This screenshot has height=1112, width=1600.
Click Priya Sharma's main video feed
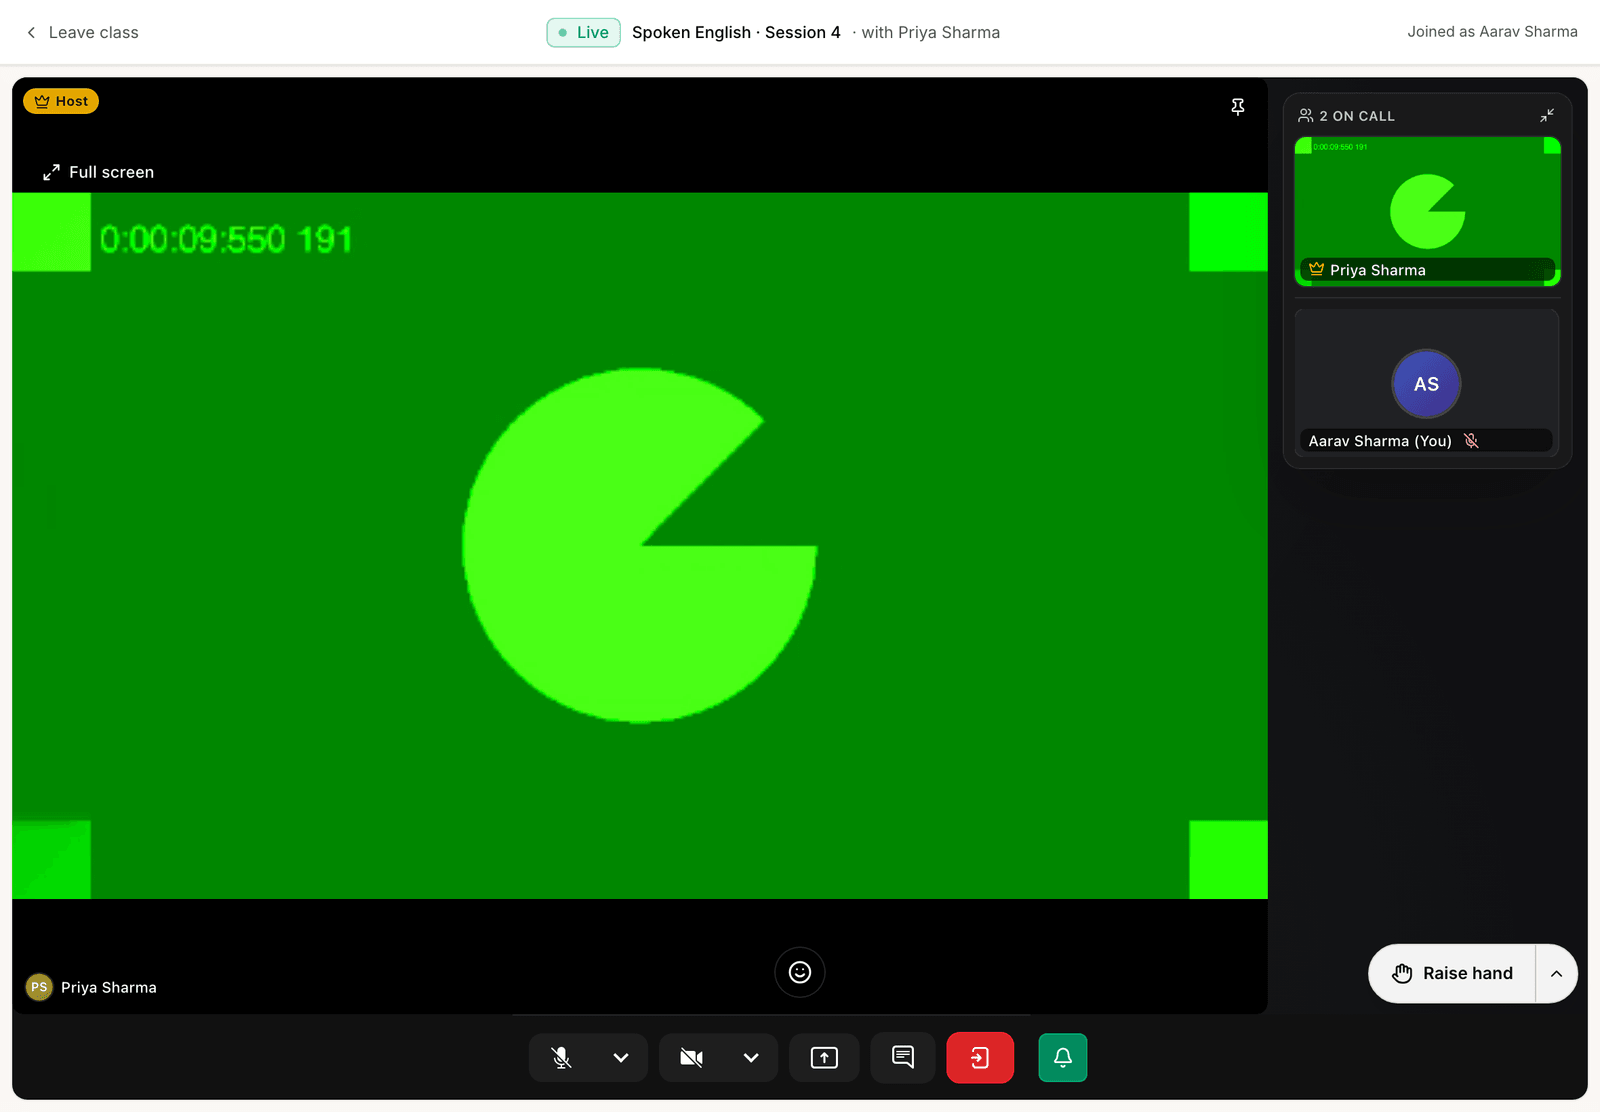pos(640,546)
